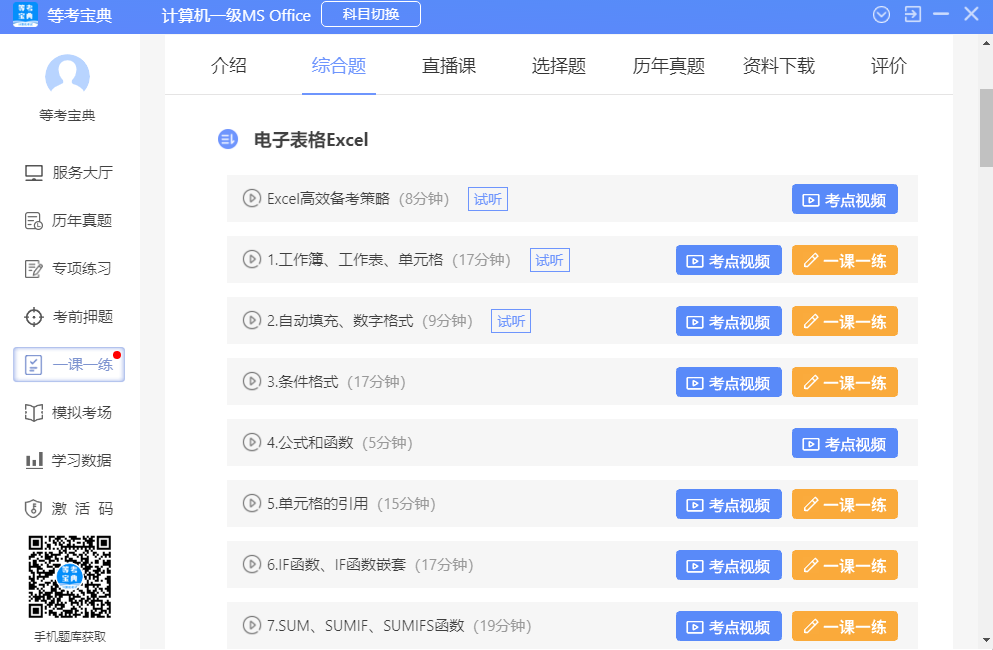Open 考点视频 for 2.自动填充、数字格式
The image size is (993, 650).
(x=728, y=321)
